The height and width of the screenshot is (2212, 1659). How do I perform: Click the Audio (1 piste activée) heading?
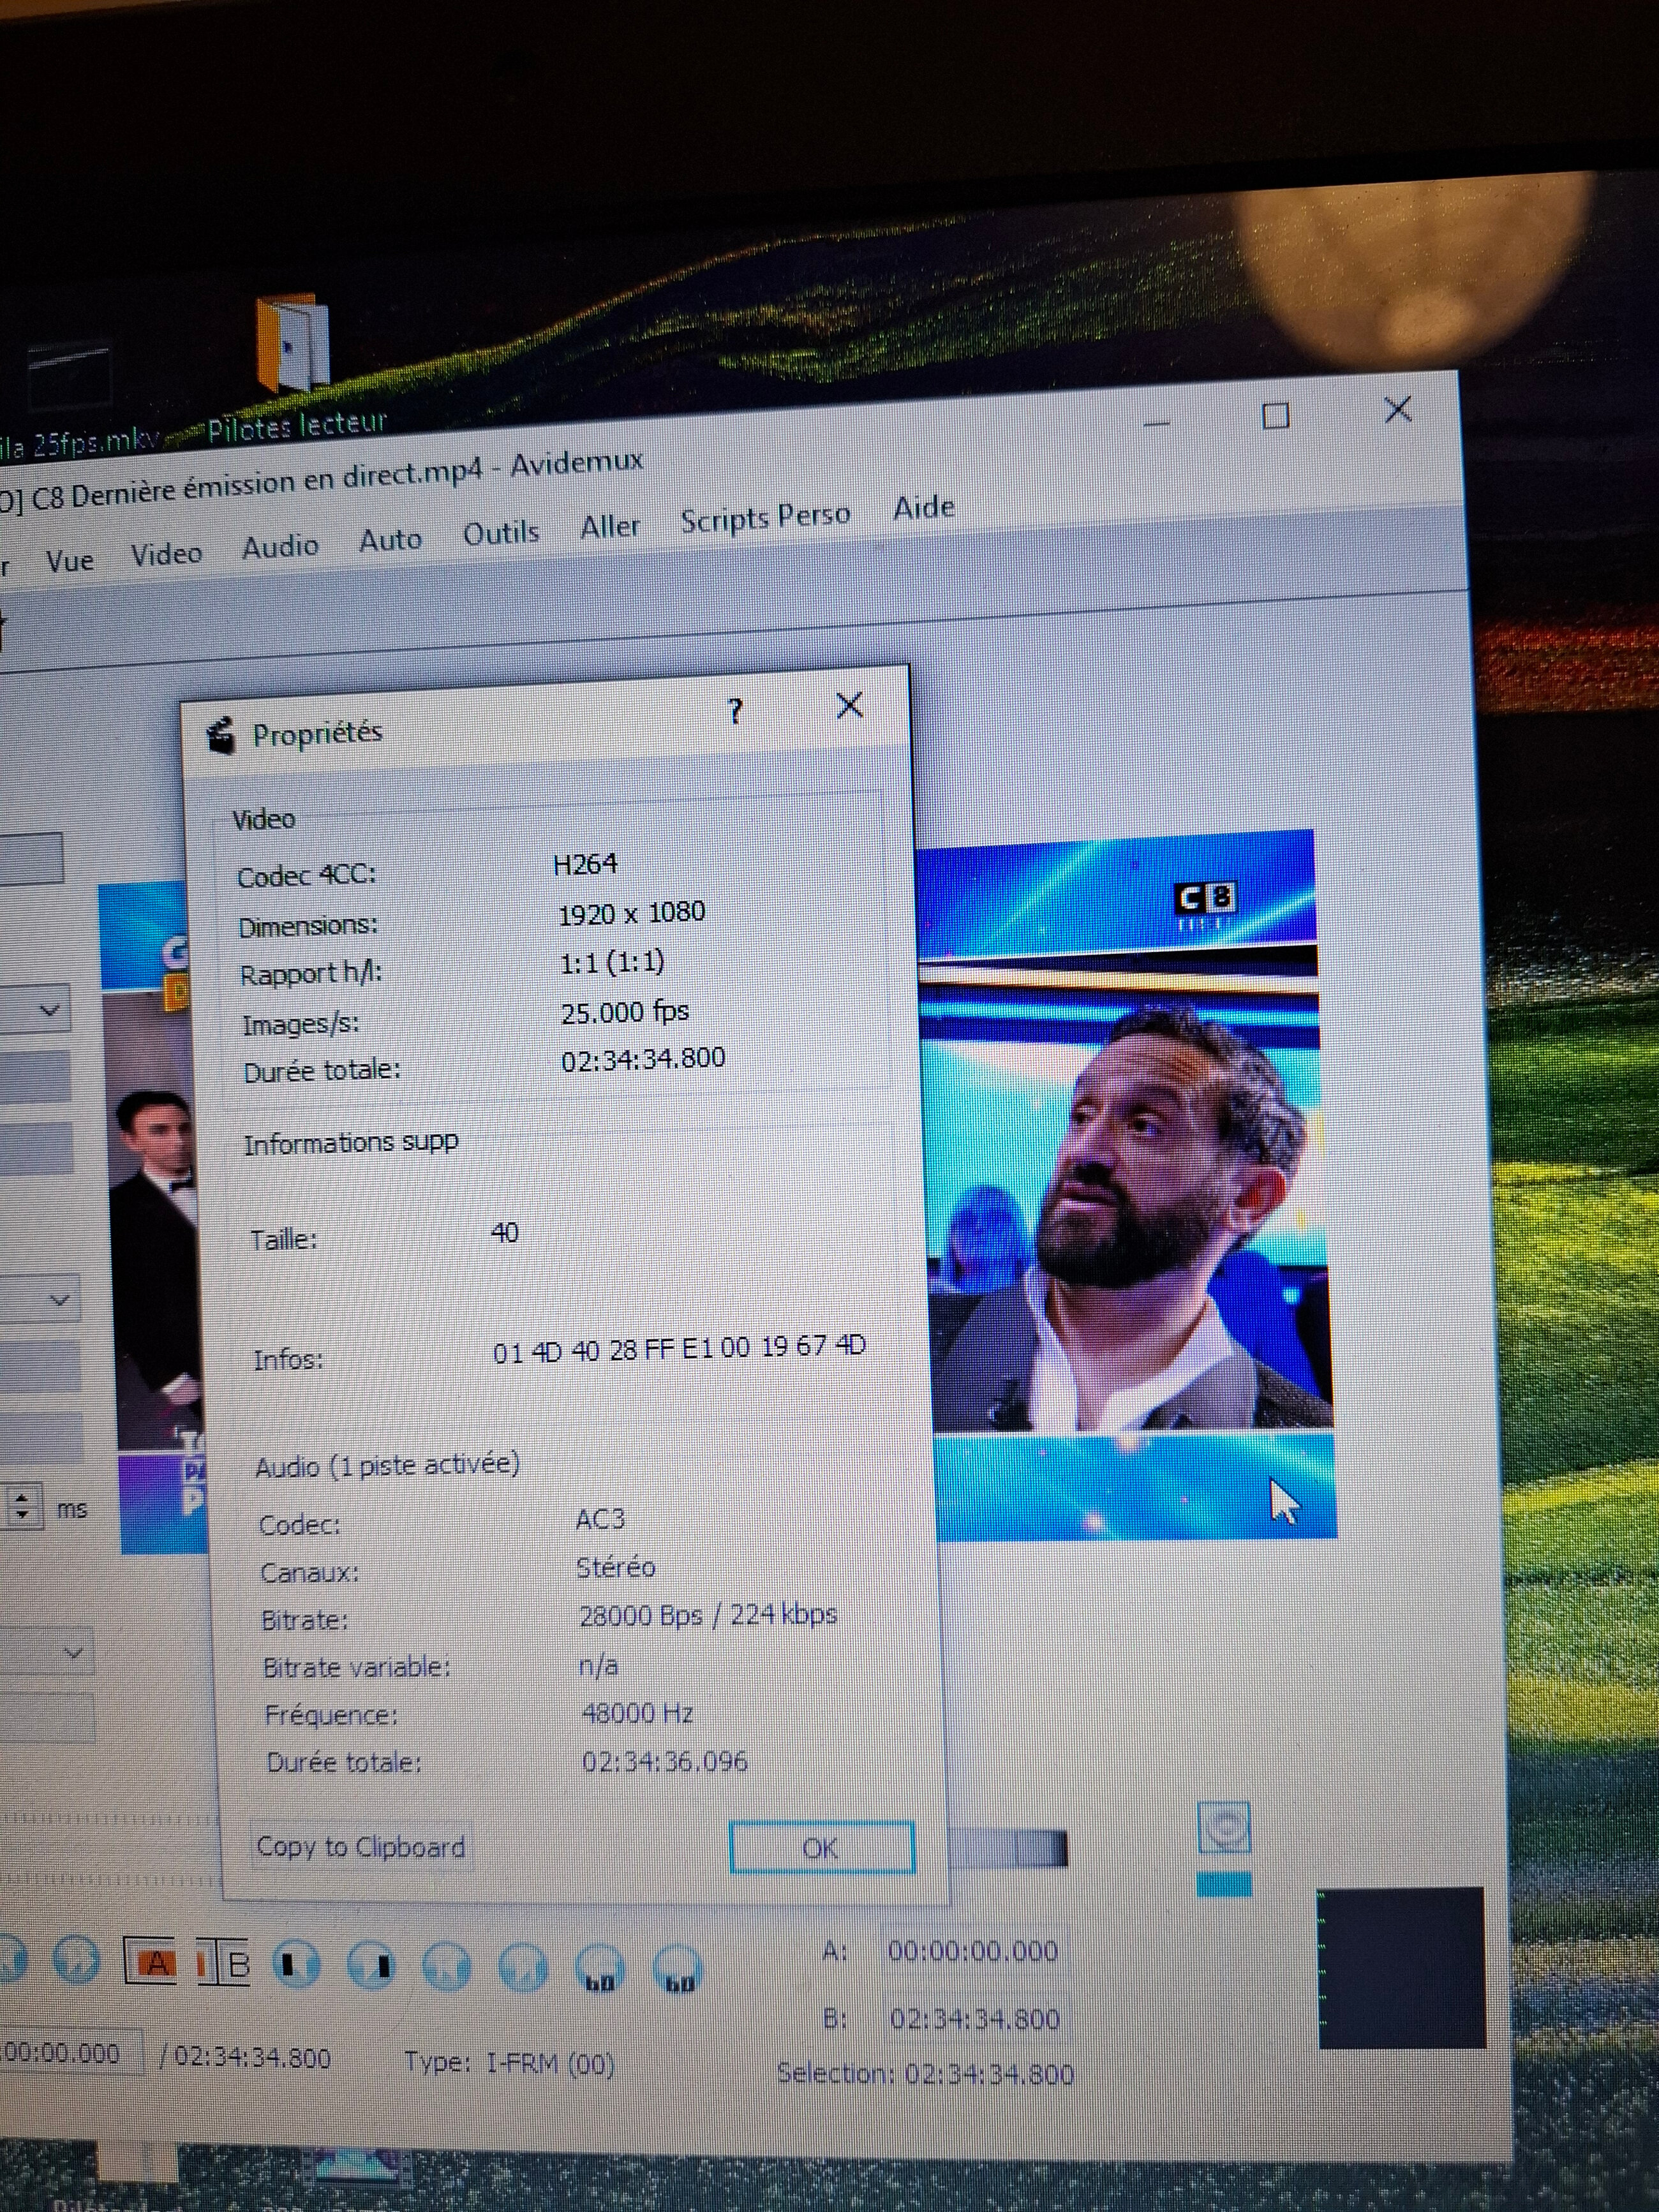(387, 1466)
